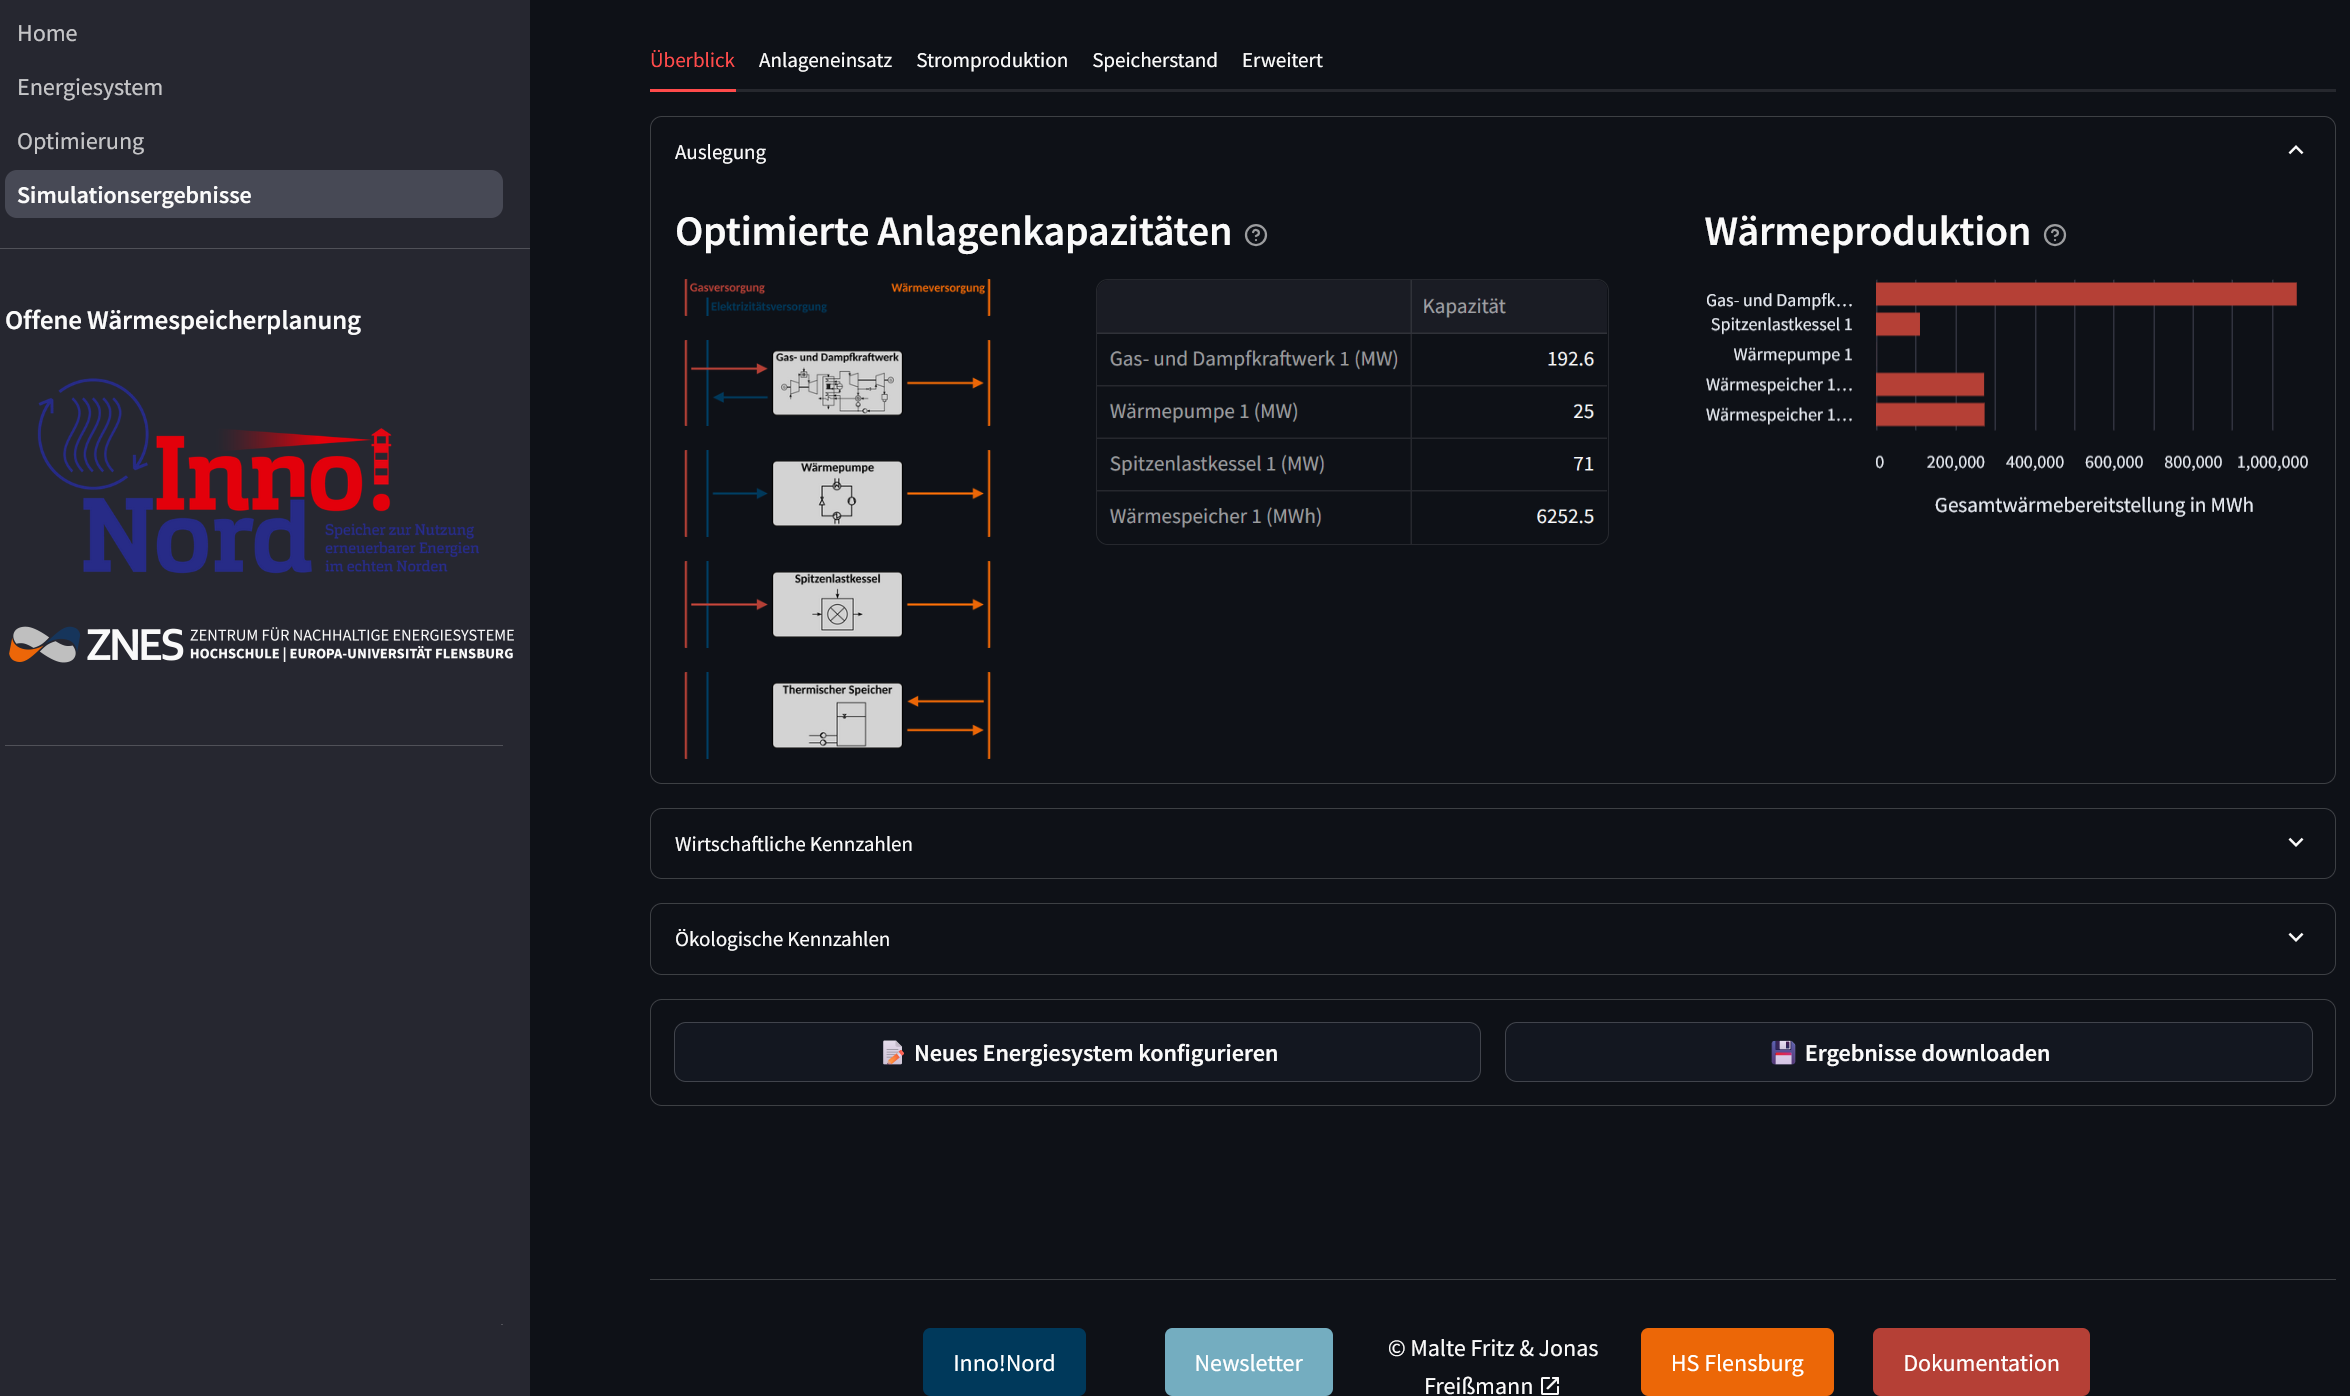Click Malte Fritz & Jonas Freißmann link

1492,1366
